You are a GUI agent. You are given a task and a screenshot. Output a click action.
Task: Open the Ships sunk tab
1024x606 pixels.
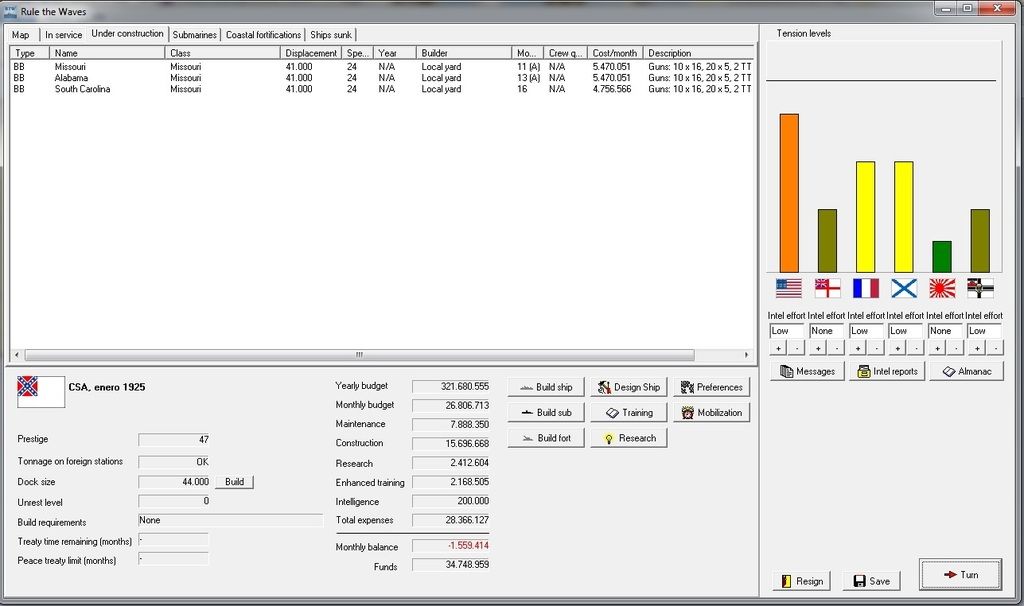point(330,35)
